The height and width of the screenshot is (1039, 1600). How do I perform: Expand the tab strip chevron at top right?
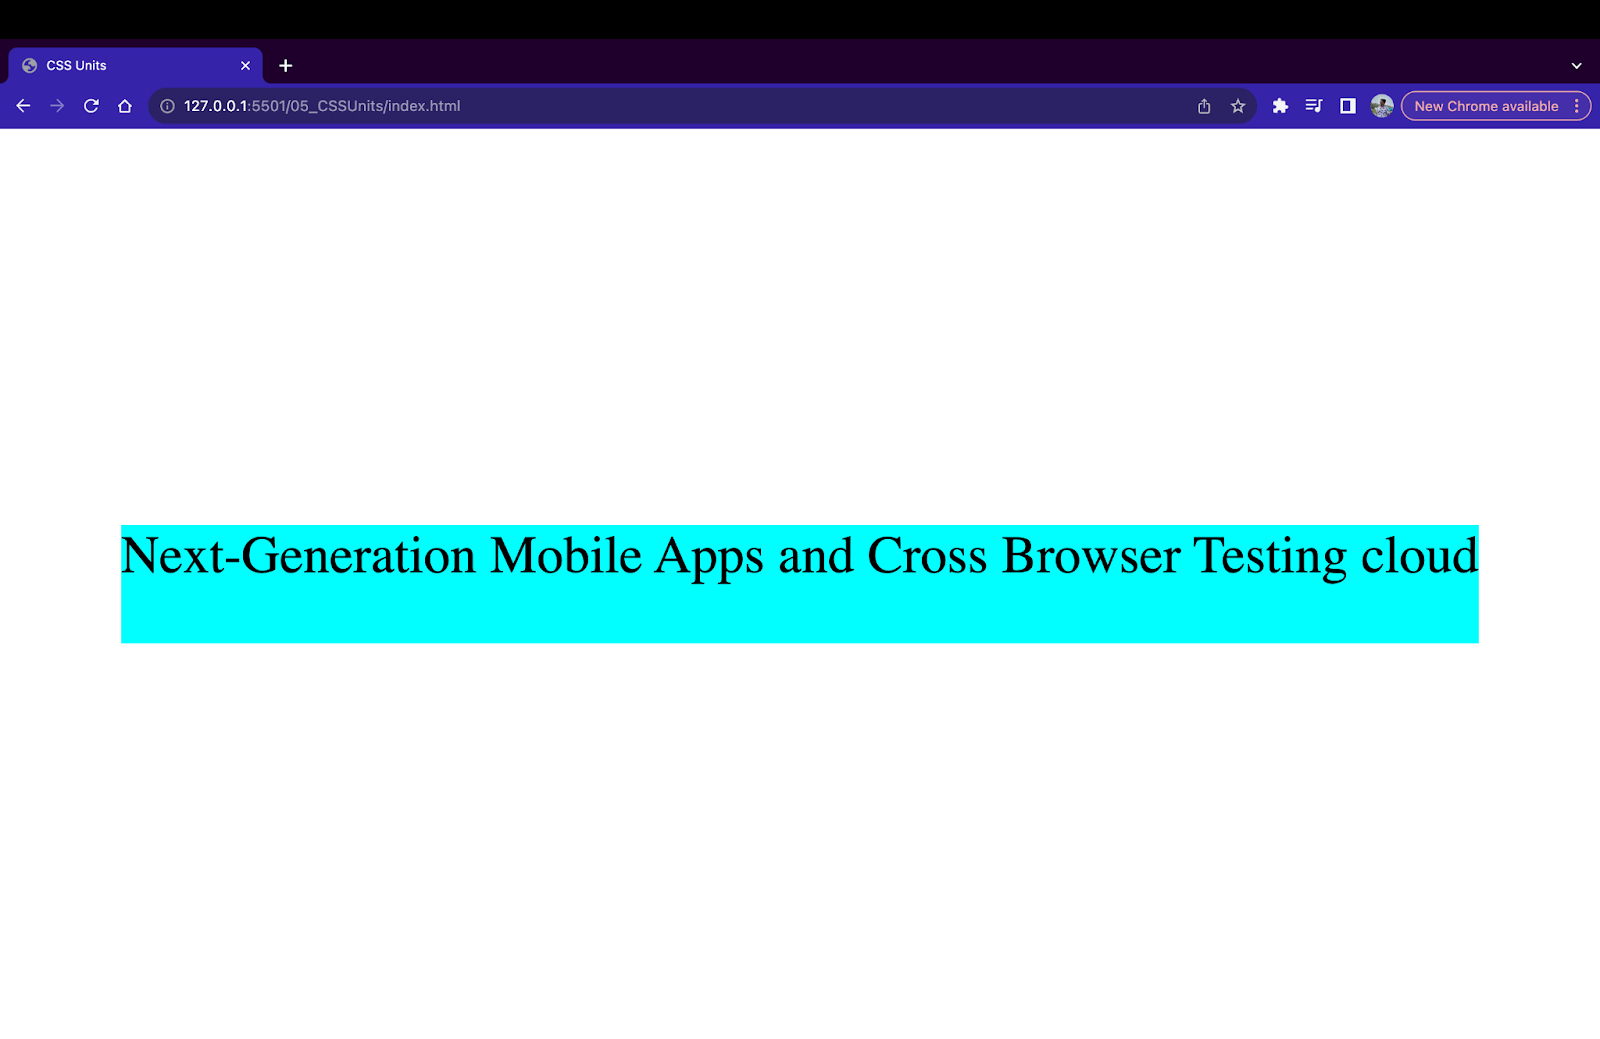(1577, 65)
